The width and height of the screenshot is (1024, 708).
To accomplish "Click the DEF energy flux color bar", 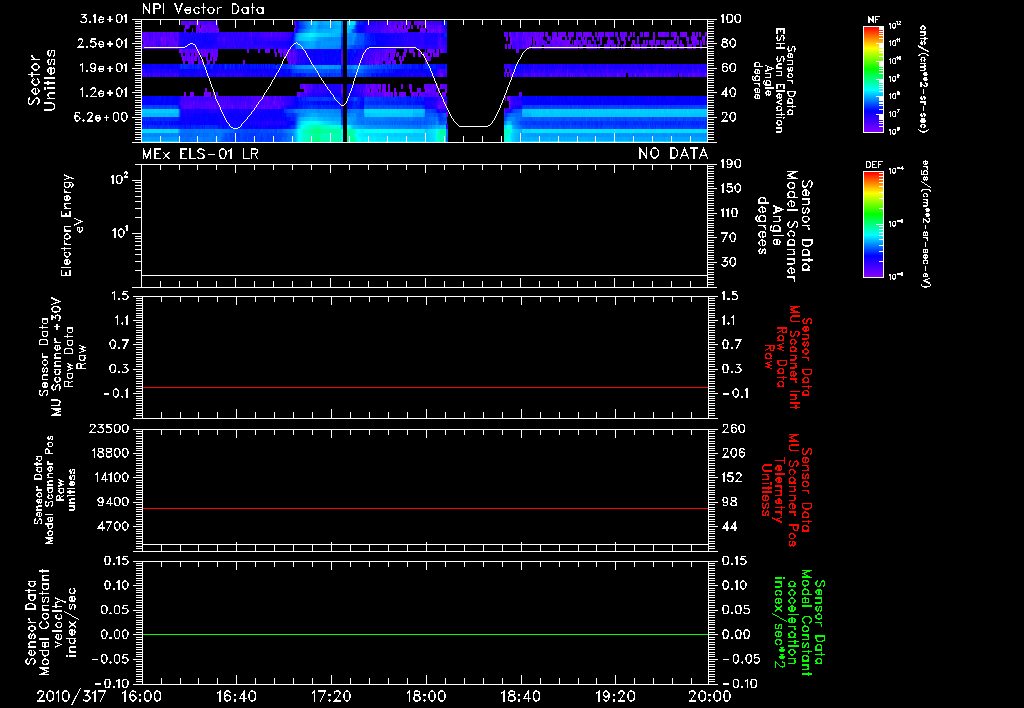I will [873, 224].
